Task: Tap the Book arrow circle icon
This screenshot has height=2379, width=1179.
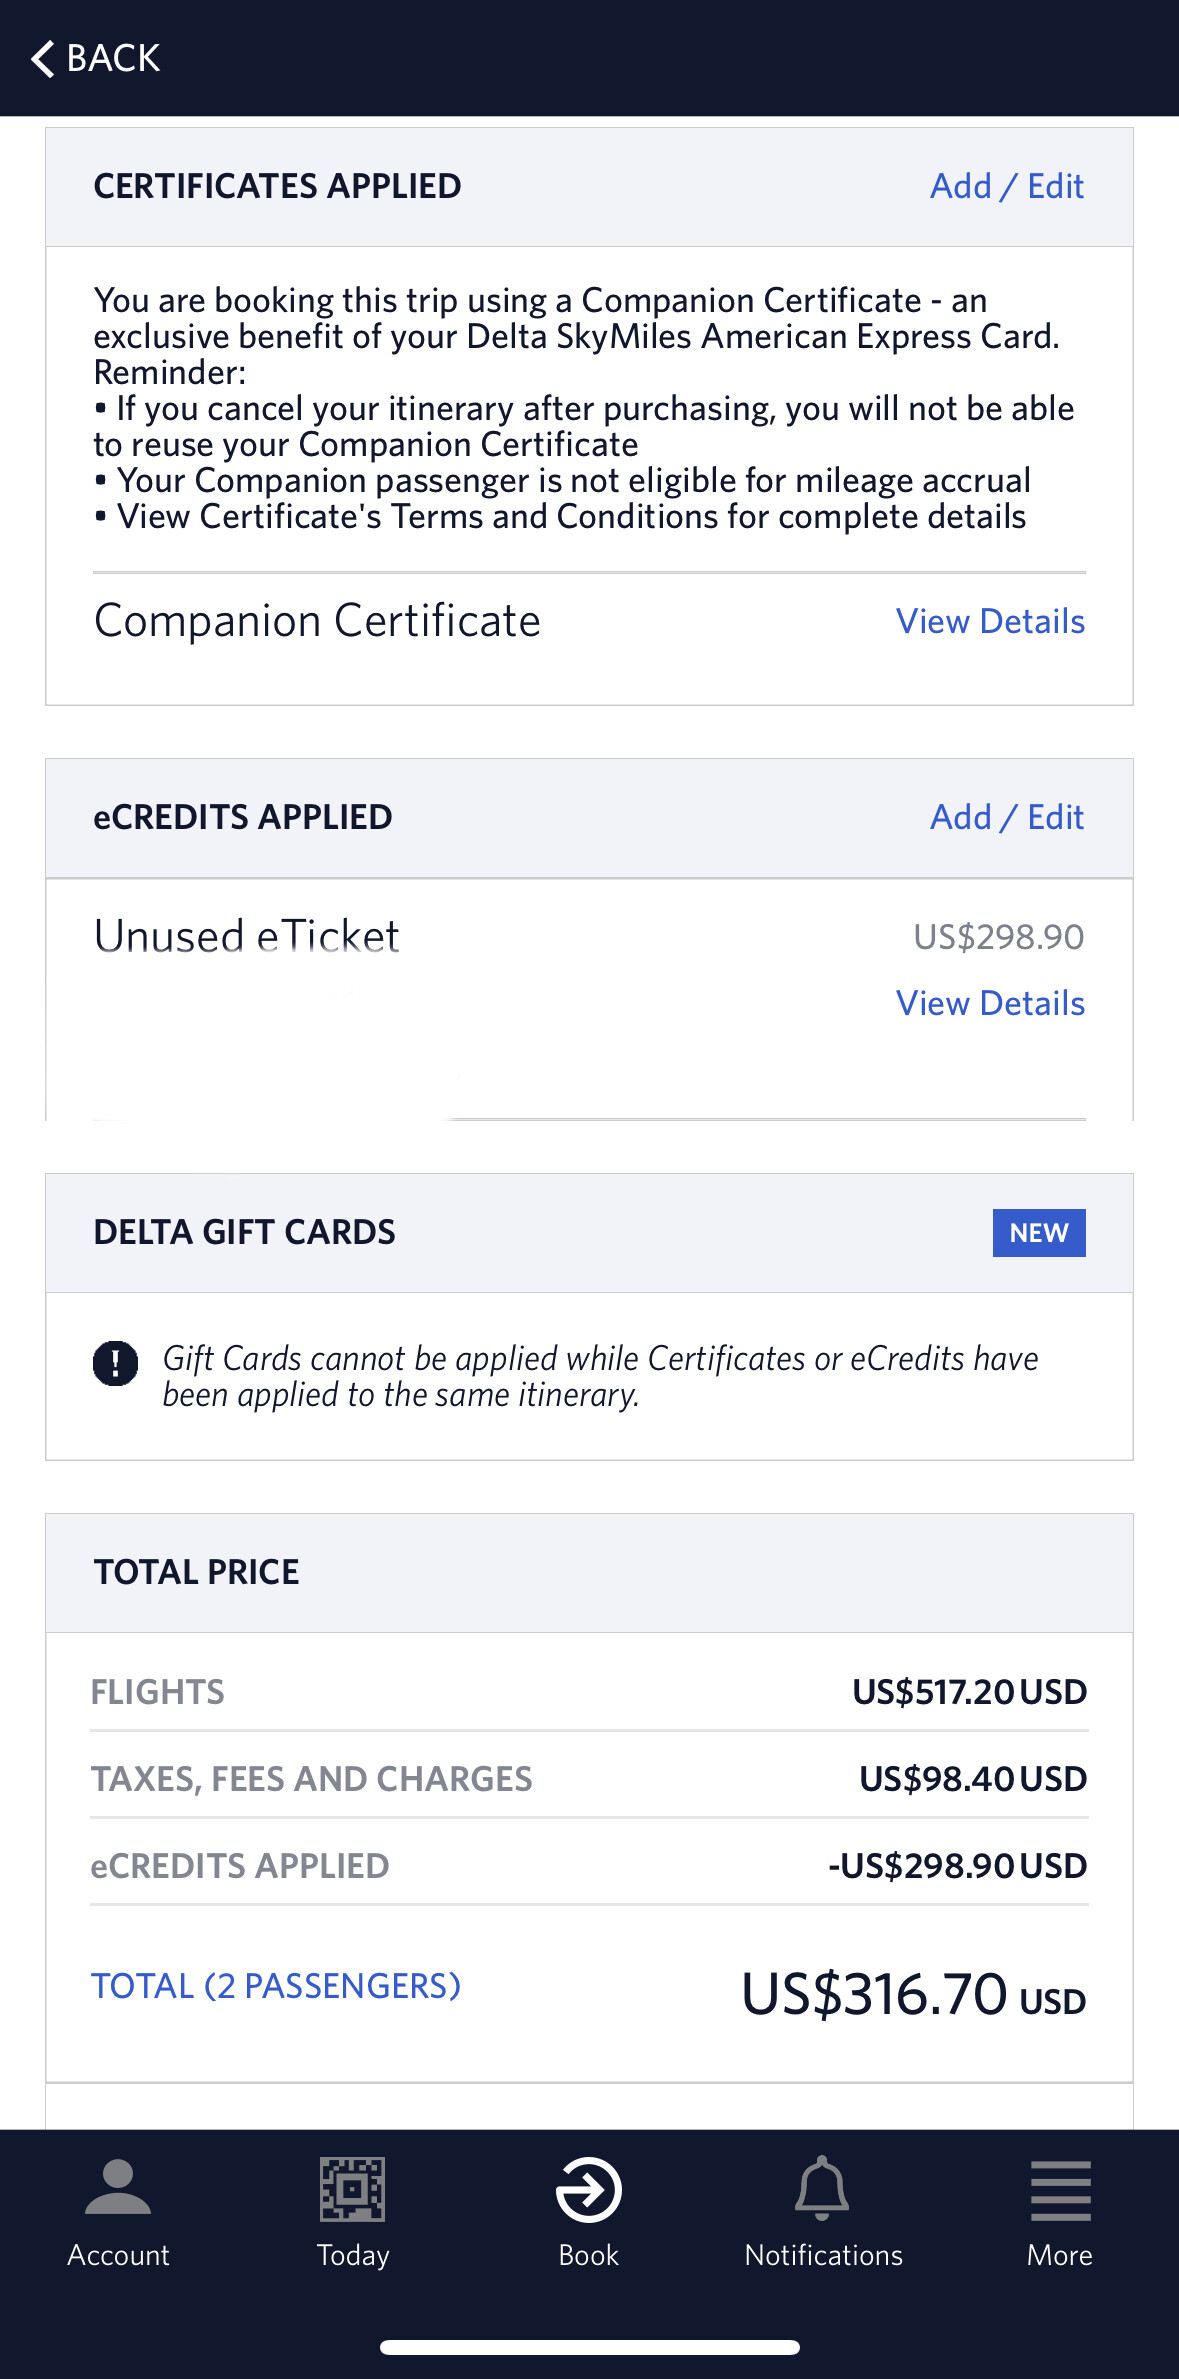Action: (x=589, y=2189)
